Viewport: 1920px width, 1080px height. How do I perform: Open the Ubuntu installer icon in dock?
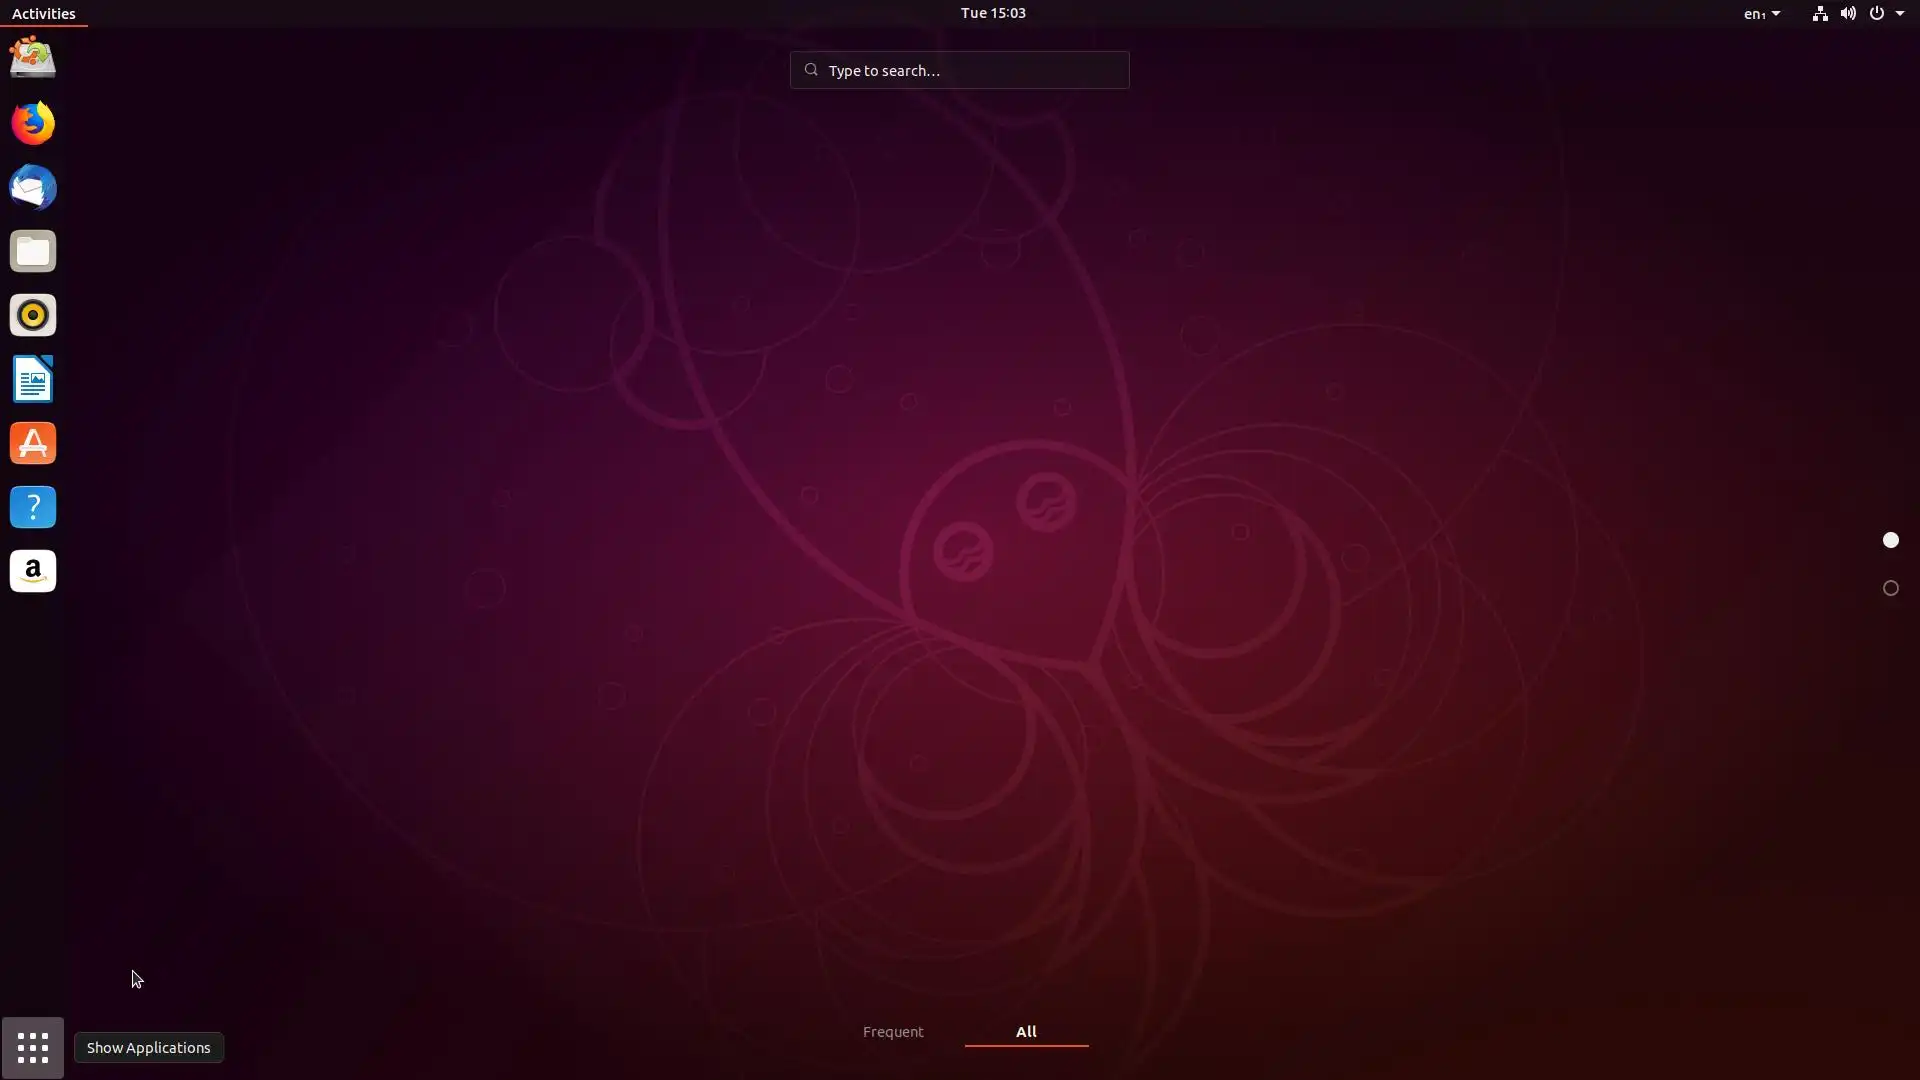click(33, 58)
